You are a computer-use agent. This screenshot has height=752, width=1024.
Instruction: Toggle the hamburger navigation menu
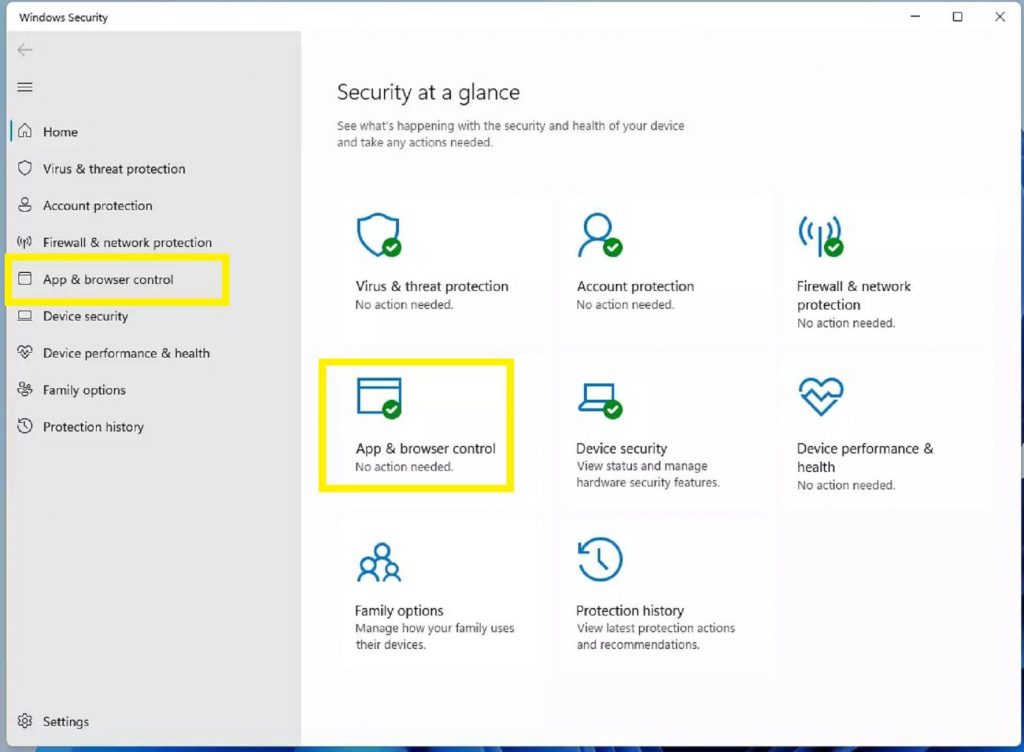[x=25, y=87]
